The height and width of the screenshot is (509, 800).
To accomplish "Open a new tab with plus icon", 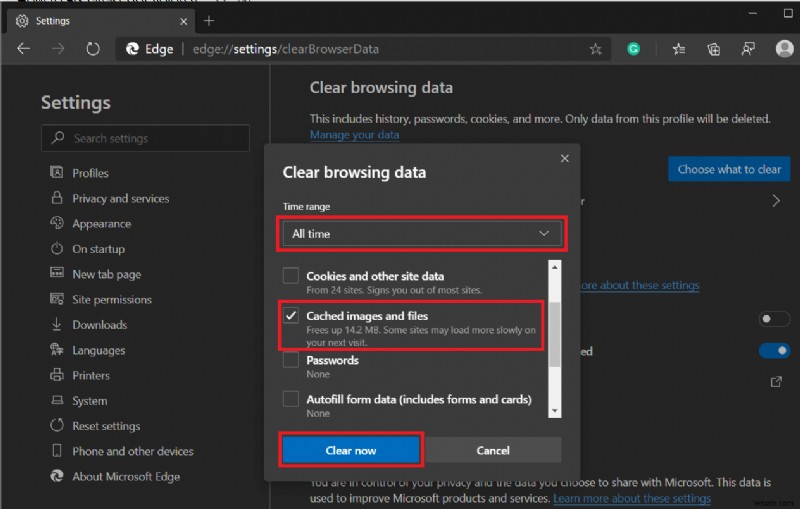I will click(209, 20).
